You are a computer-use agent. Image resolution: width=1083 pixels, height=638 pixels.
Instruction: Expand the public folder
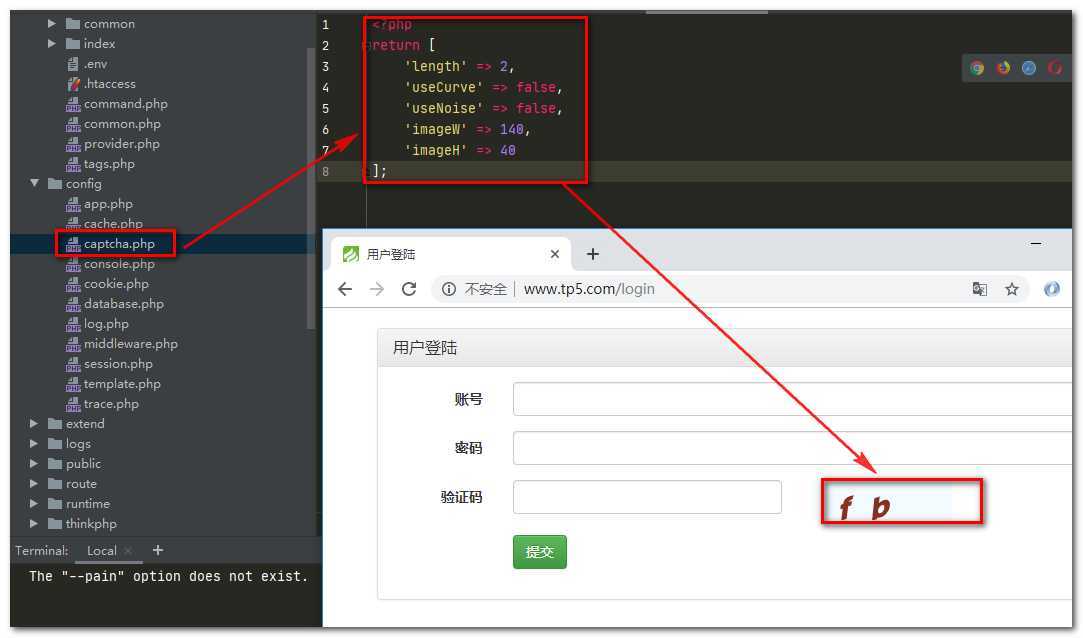(34, 464)
